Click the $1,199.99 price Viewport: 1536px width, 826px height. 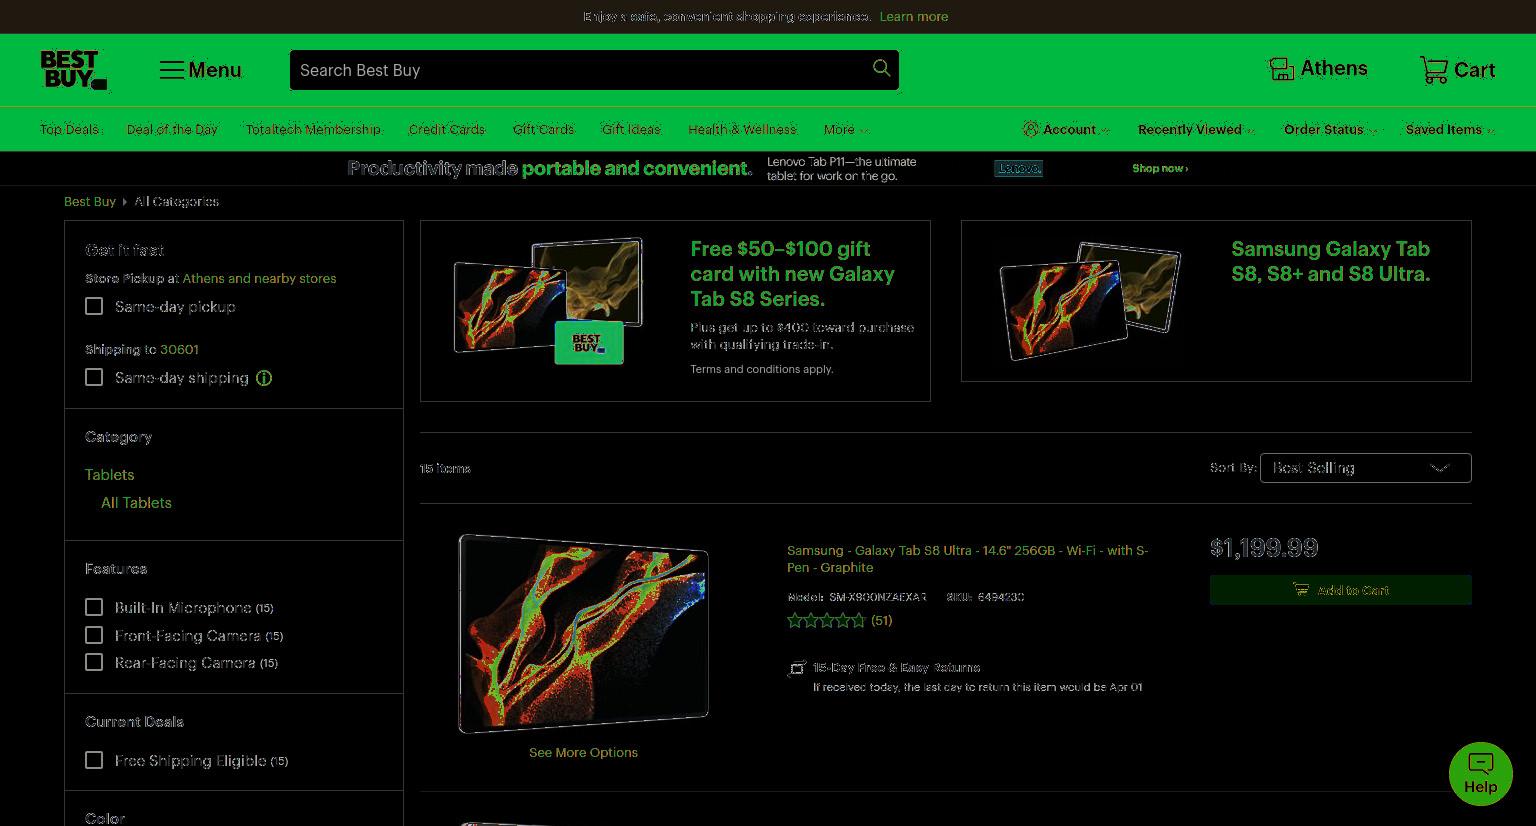pyautogui.click(x=1264, y=548)
